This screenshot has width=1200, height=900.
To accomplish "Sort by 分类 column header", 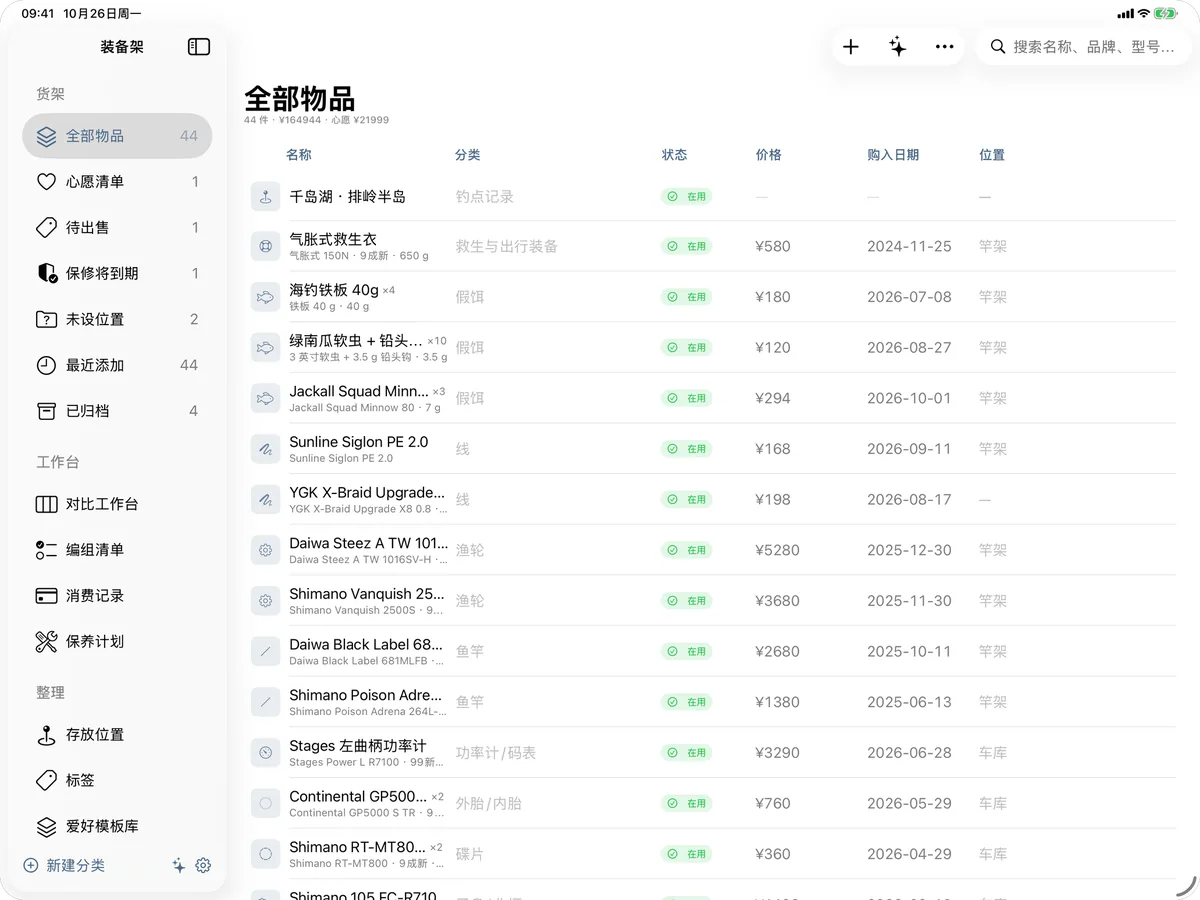I will 468,155.
